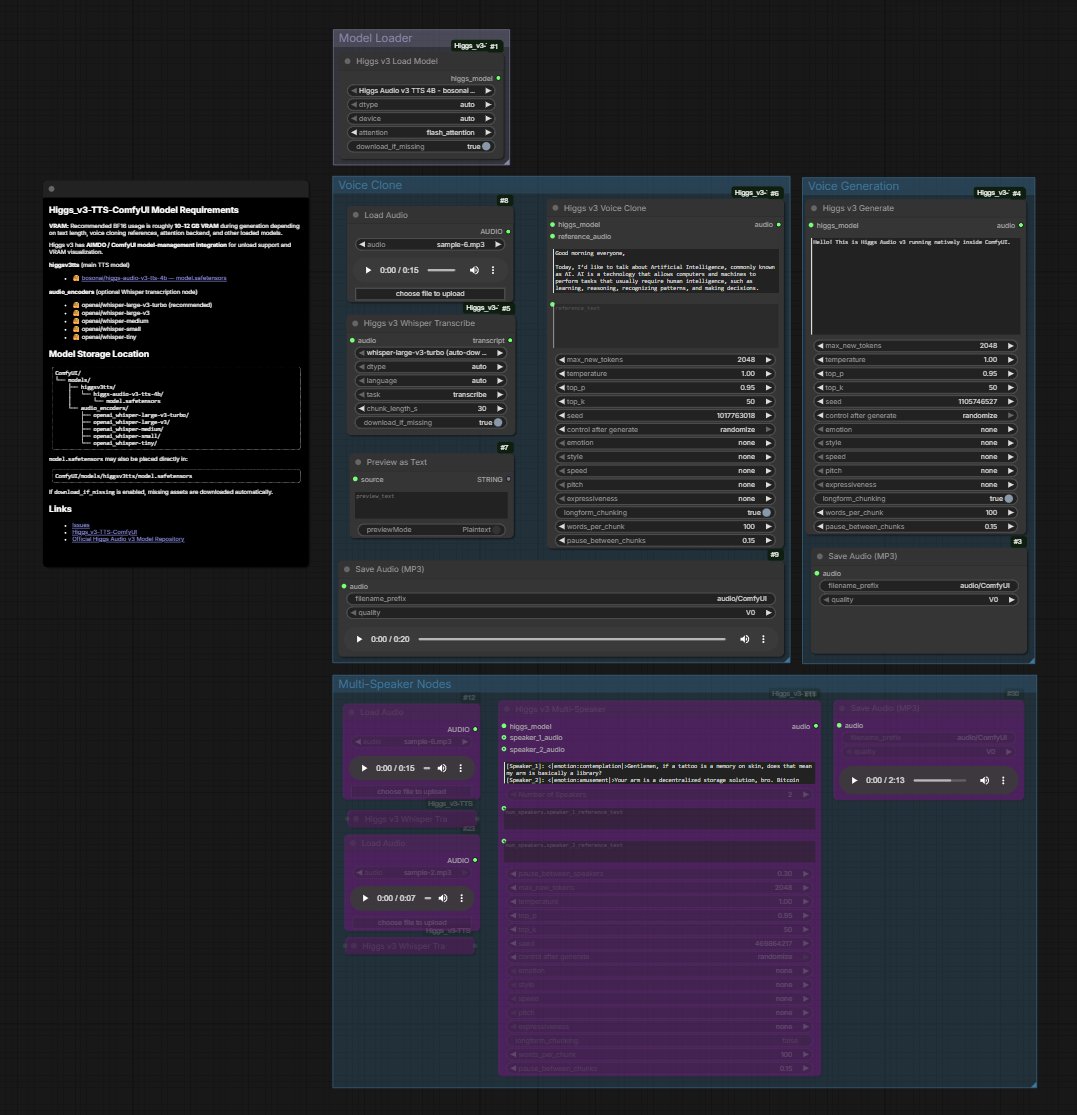
Task: Open the task transcribe dropdown
Action: point(429,395)
